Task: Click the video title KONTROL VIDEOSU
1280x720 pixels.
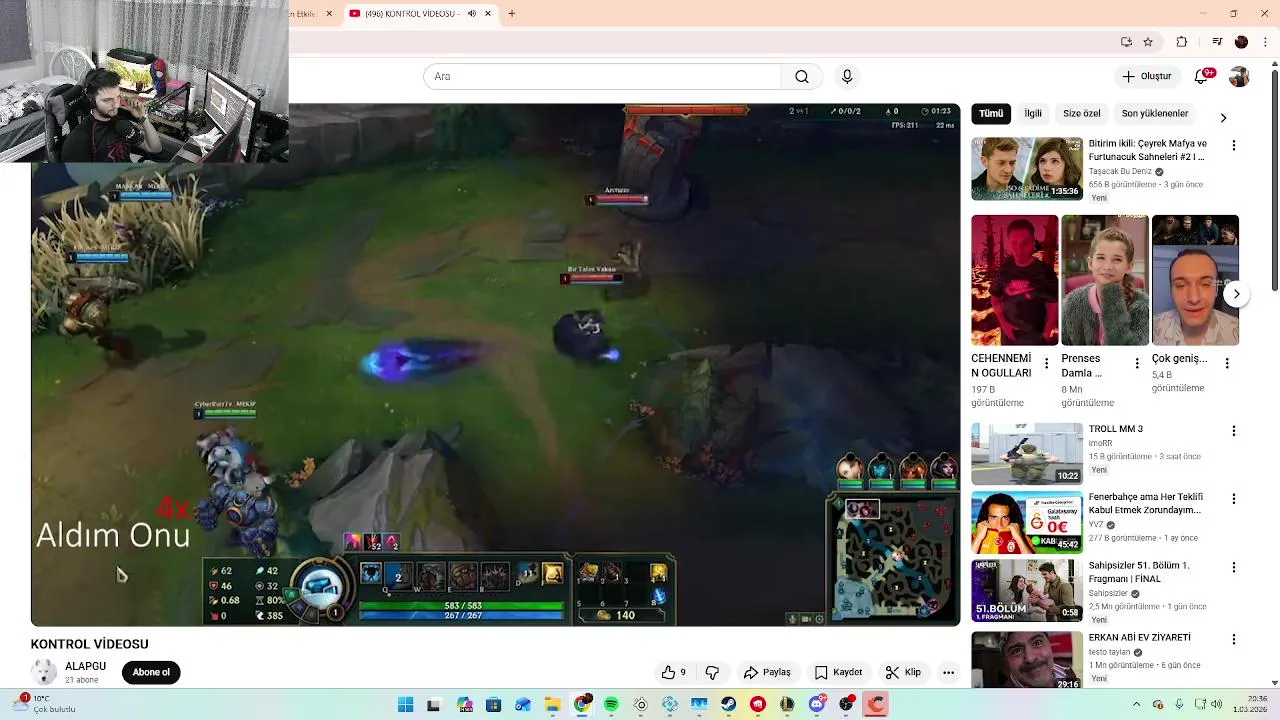Action: pyautogui.click(x=89, y=644)
